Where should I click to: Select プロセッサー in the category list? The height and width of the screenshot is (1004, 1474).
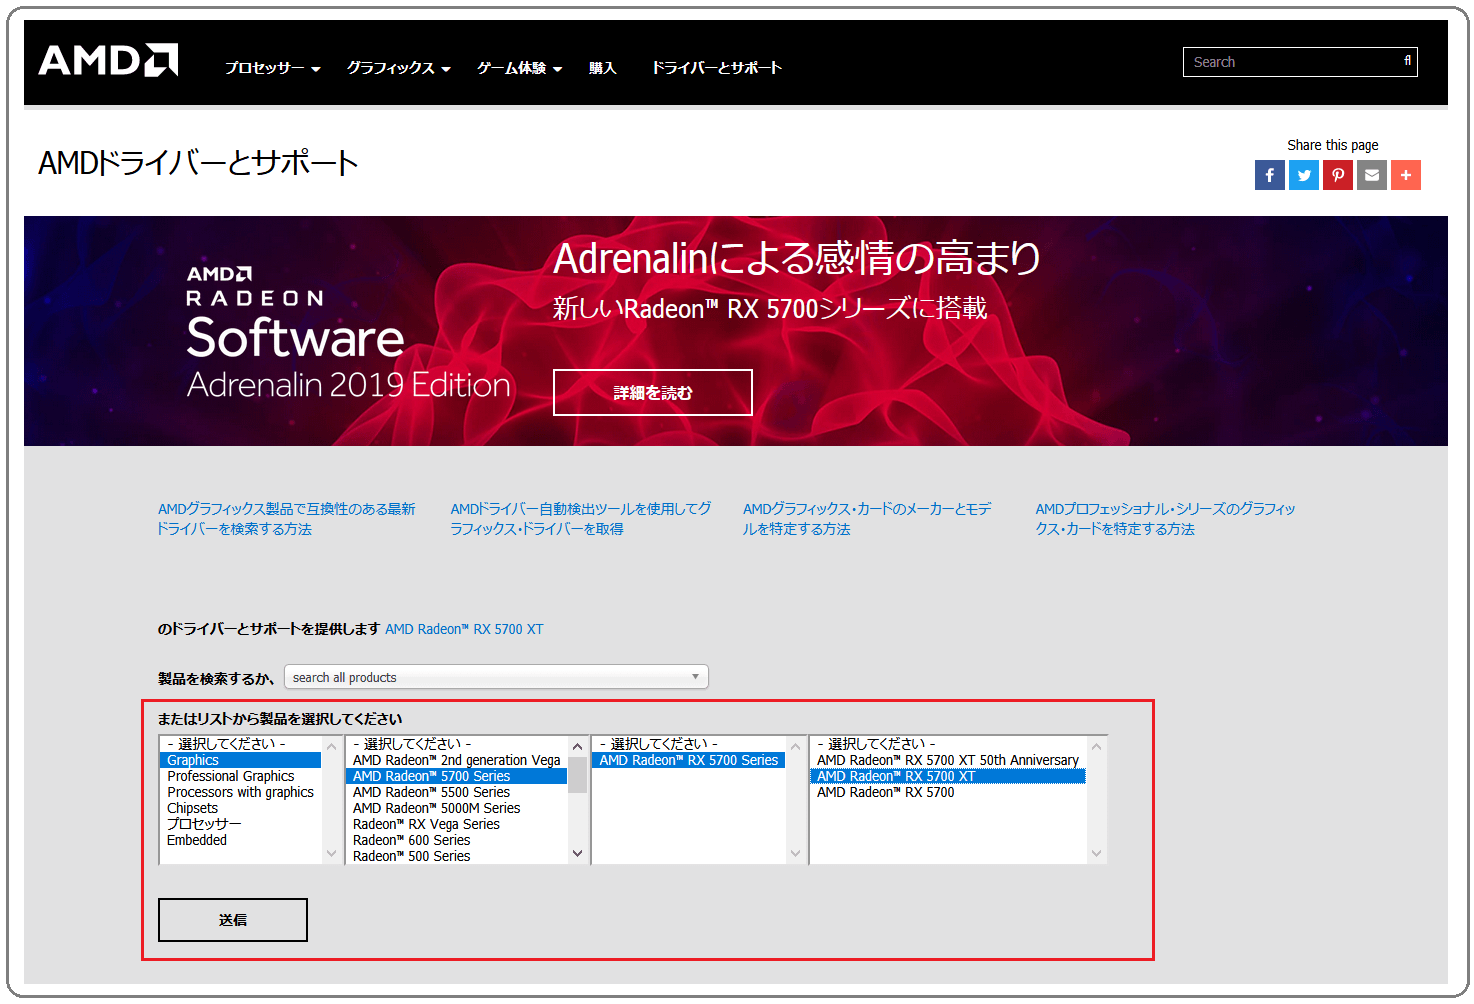[x=240, y=824]
